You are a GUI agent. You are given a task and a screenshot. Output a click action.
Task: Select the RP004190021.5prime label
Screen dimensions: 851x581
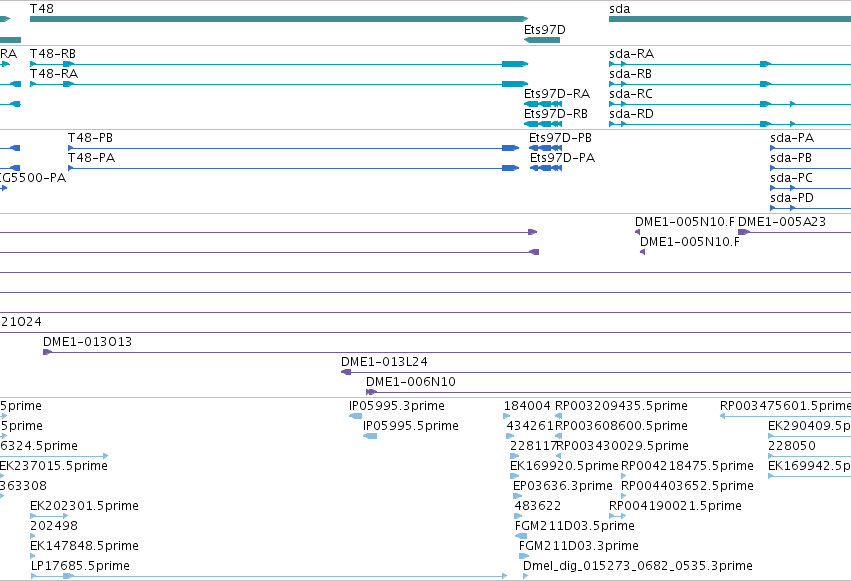pyautogui.click(x=675, y=506)
